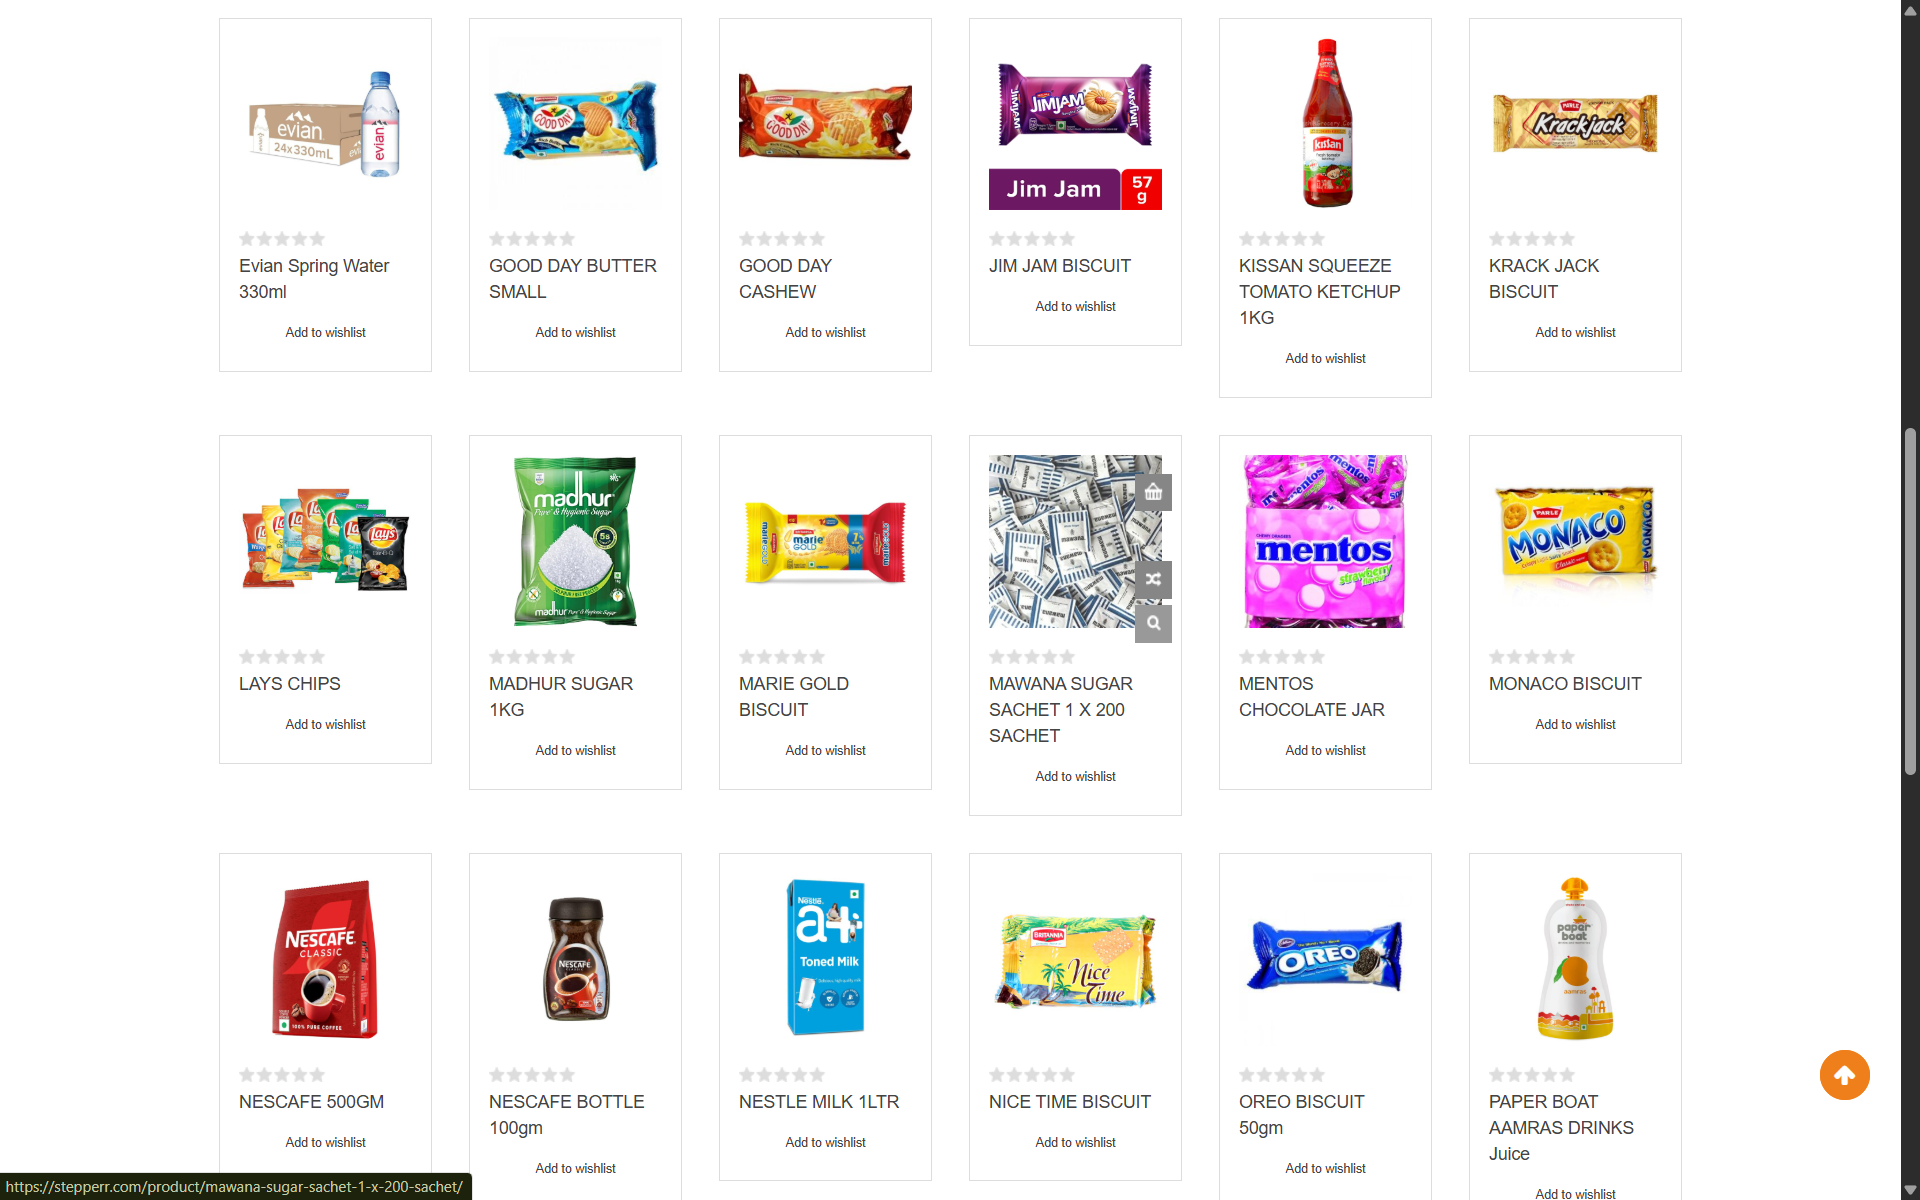1920x1200 pixels.
Task: Rate Monaco Biscuit using star icons
Action: coord(1532,657)
